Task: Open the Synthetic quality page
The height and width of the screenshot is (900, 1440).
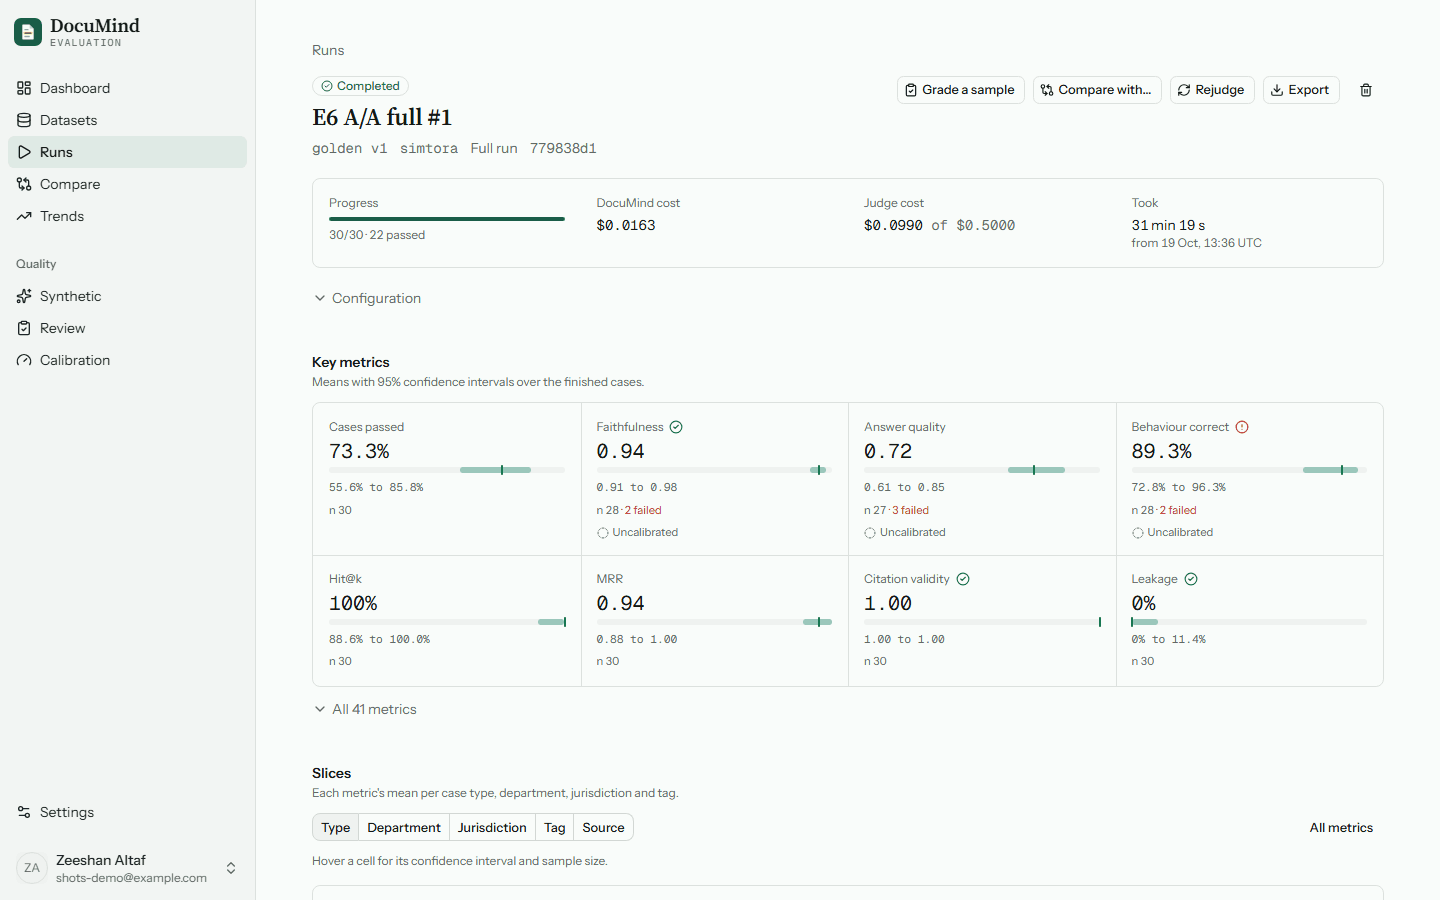Action: point(127,296)
